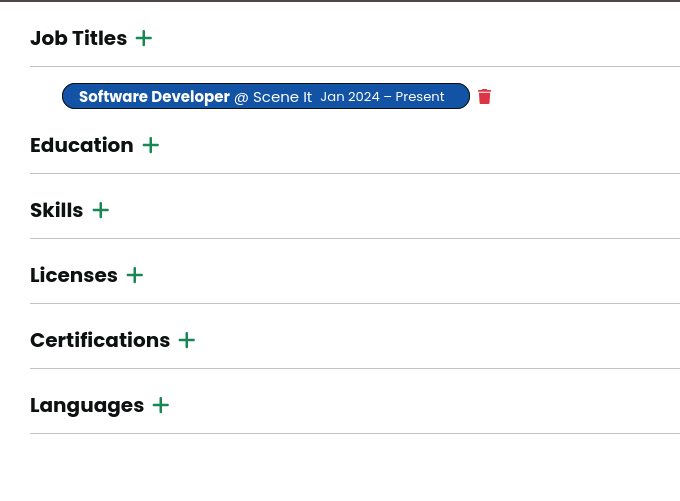Click the '@ Scene It' company text
Viewport: 680px width, 501px height.
273,97
